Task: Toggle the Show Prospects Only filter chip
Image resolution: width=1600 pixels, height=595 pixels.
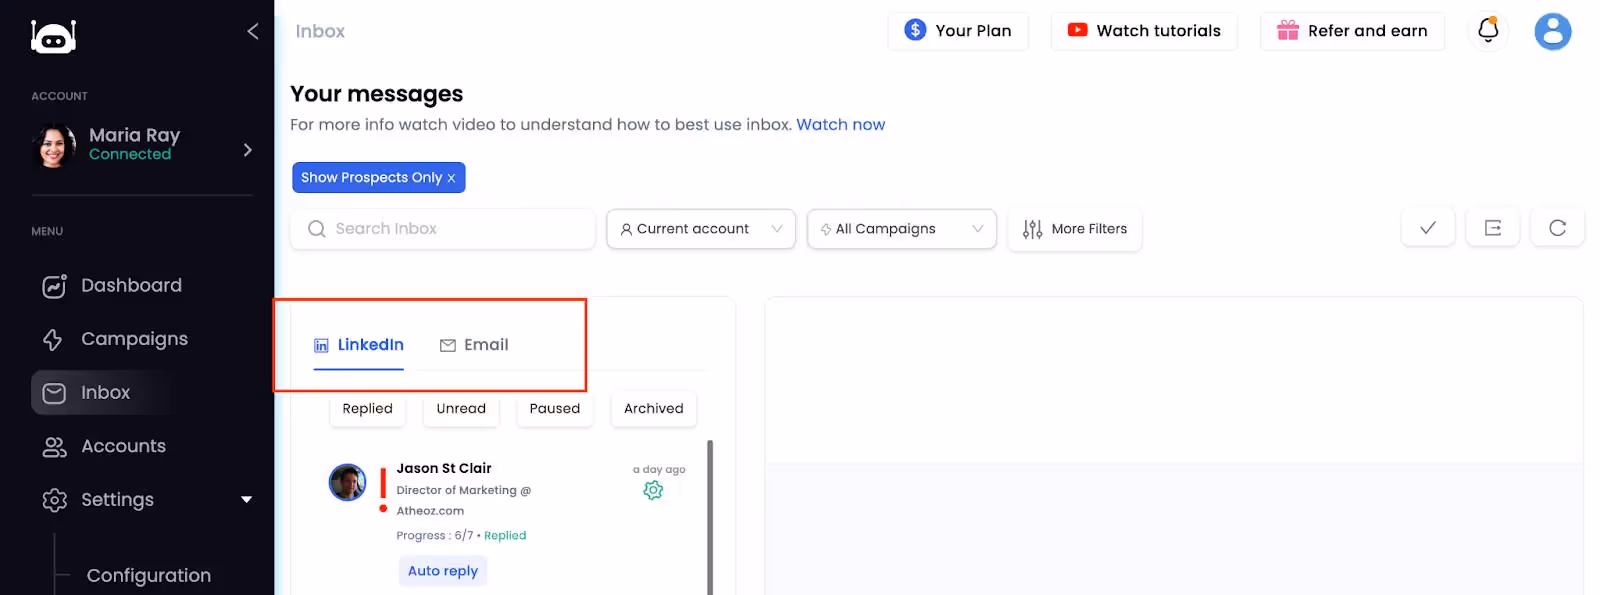Action: [379, 178]
